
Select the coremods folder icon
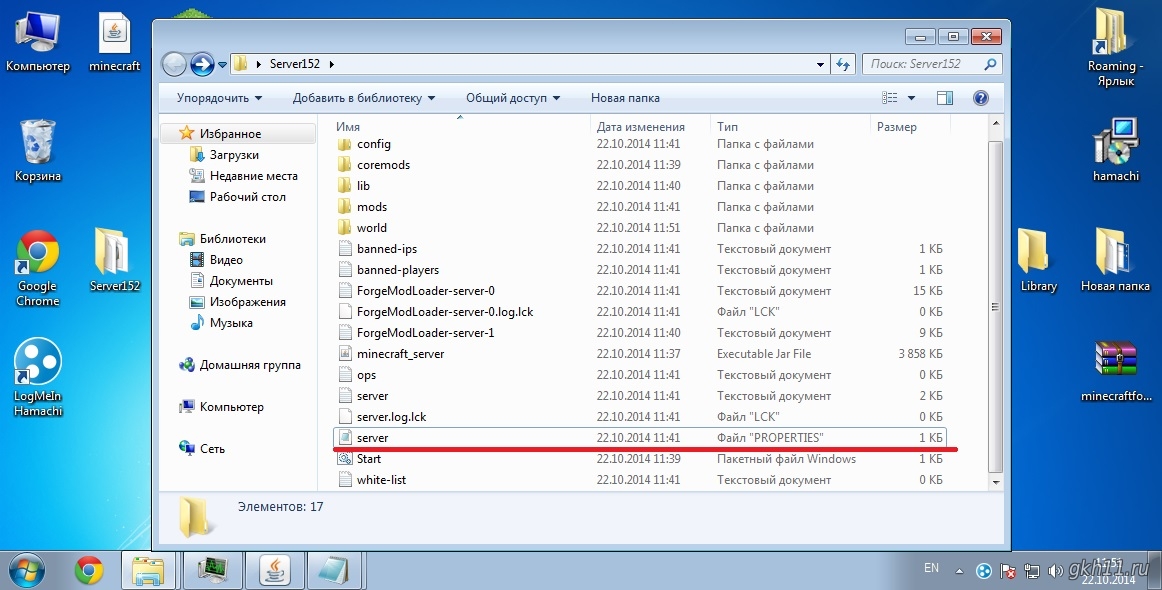pos(344,165)
